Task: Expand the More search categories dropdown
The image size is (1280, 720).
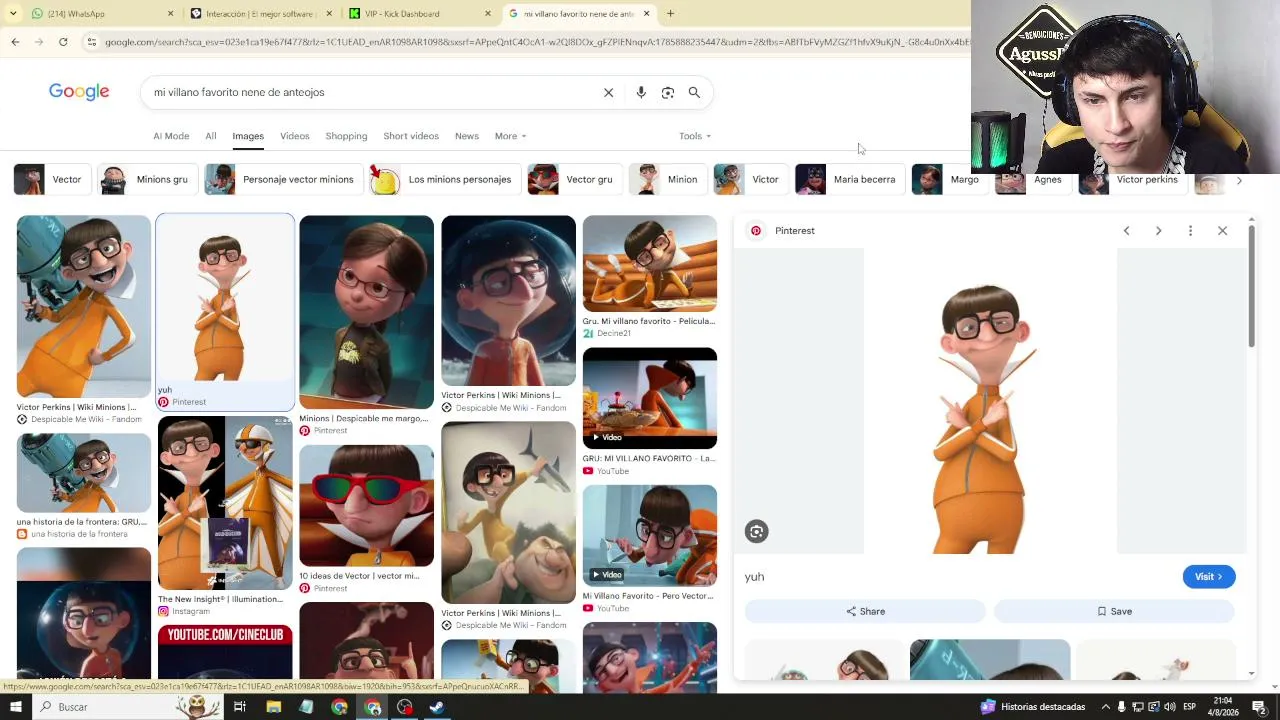Action: (x=510, y=136)
